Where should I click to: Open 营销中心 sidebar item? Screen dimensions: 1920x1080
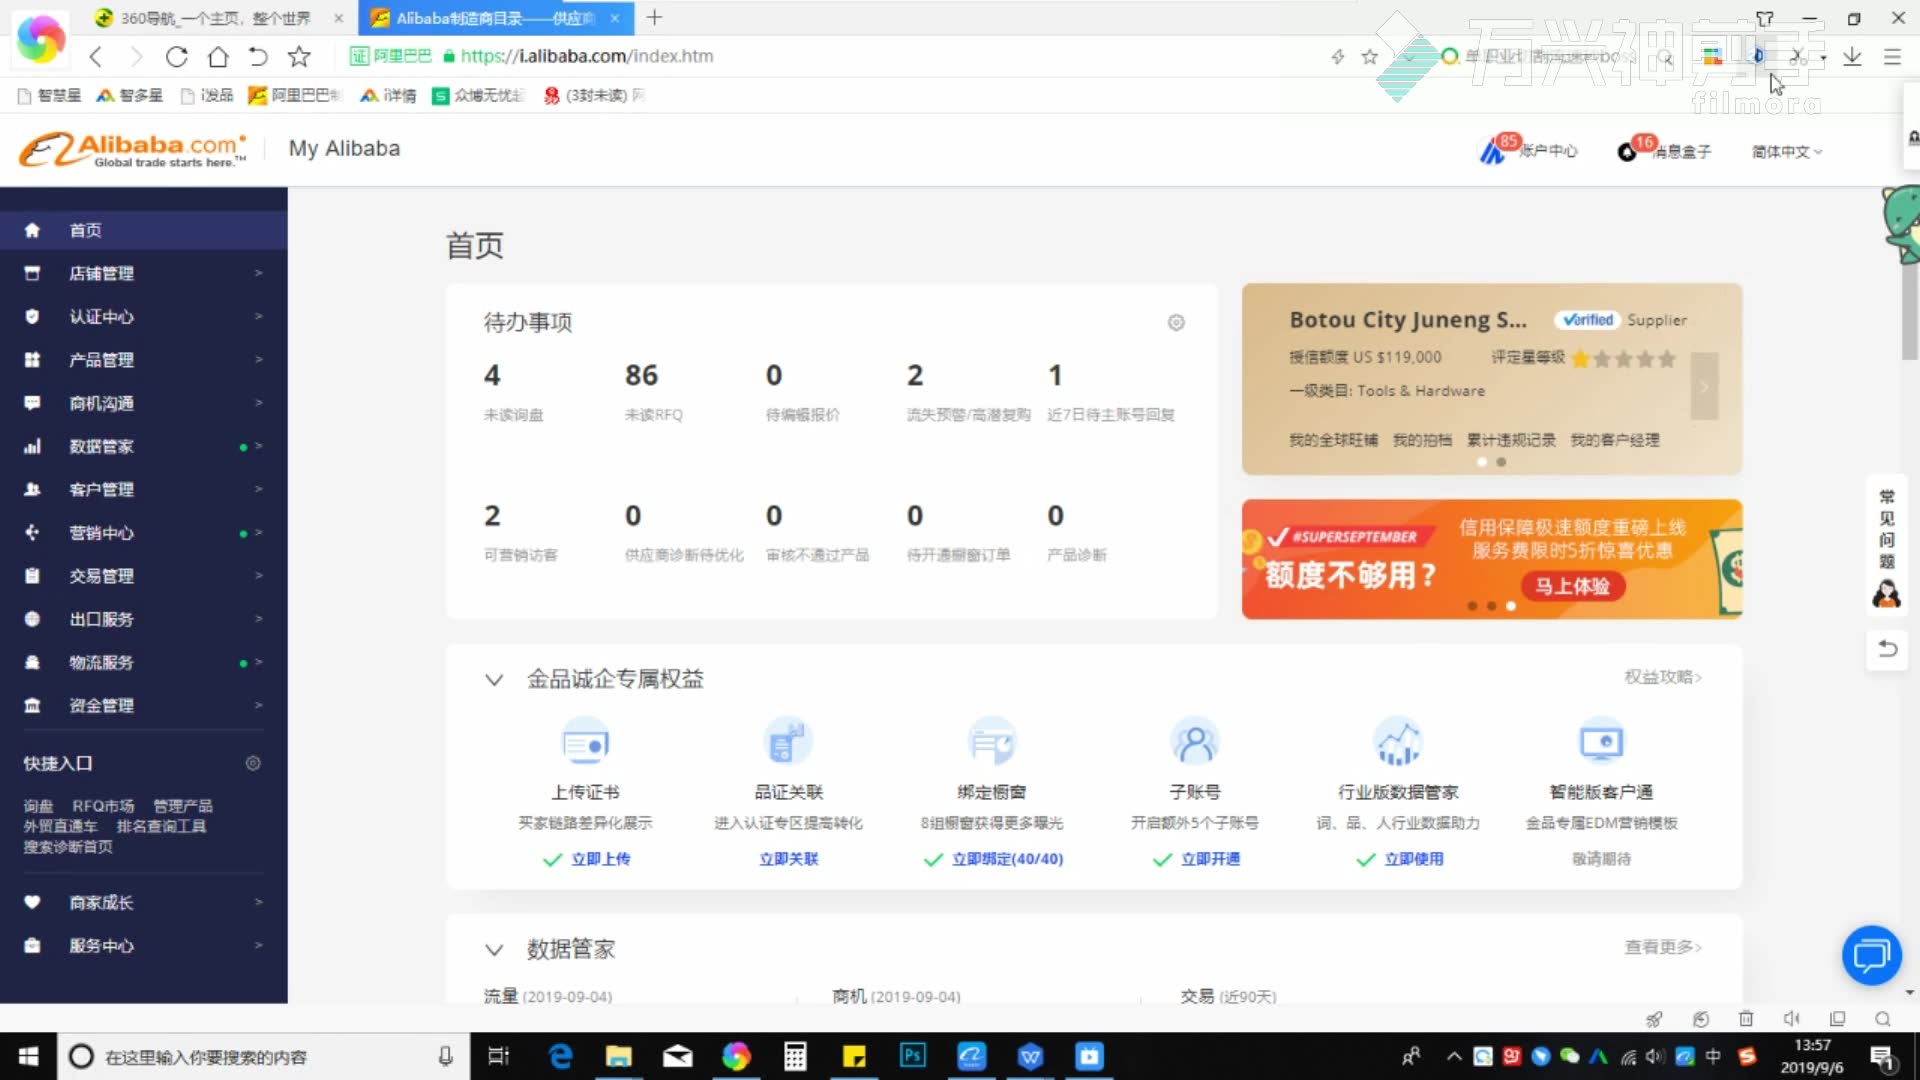pyautogui.click(x=144, y=533)
